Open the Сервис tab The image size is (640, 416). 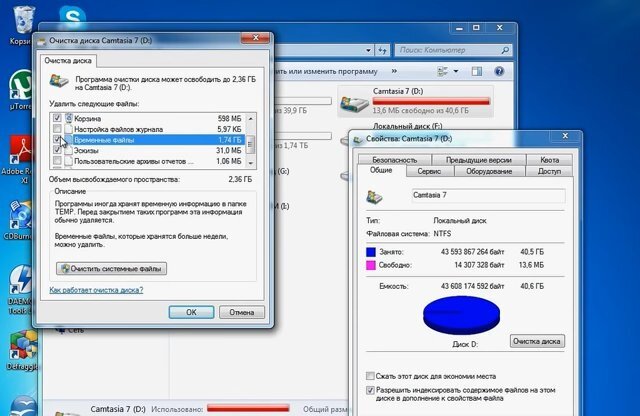[x=429, y=171]
